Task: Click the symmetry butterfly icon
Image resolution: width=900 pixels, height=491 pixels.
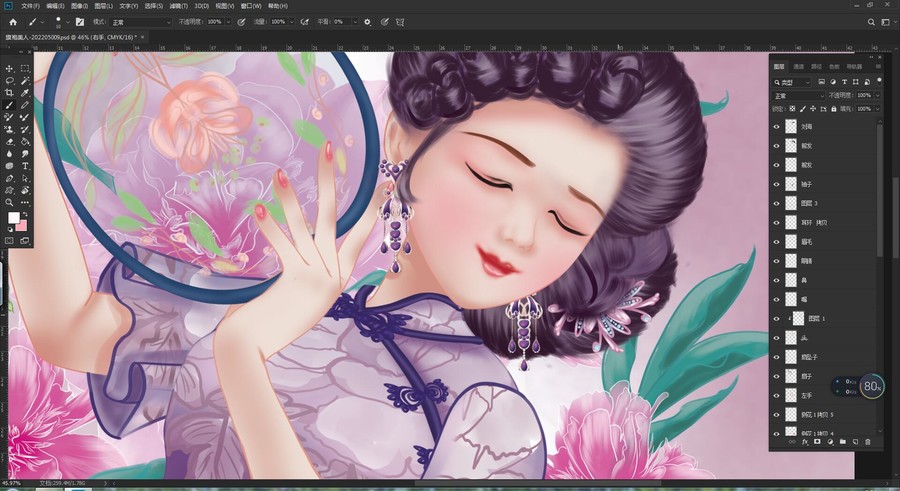Action: click(400, 22)
